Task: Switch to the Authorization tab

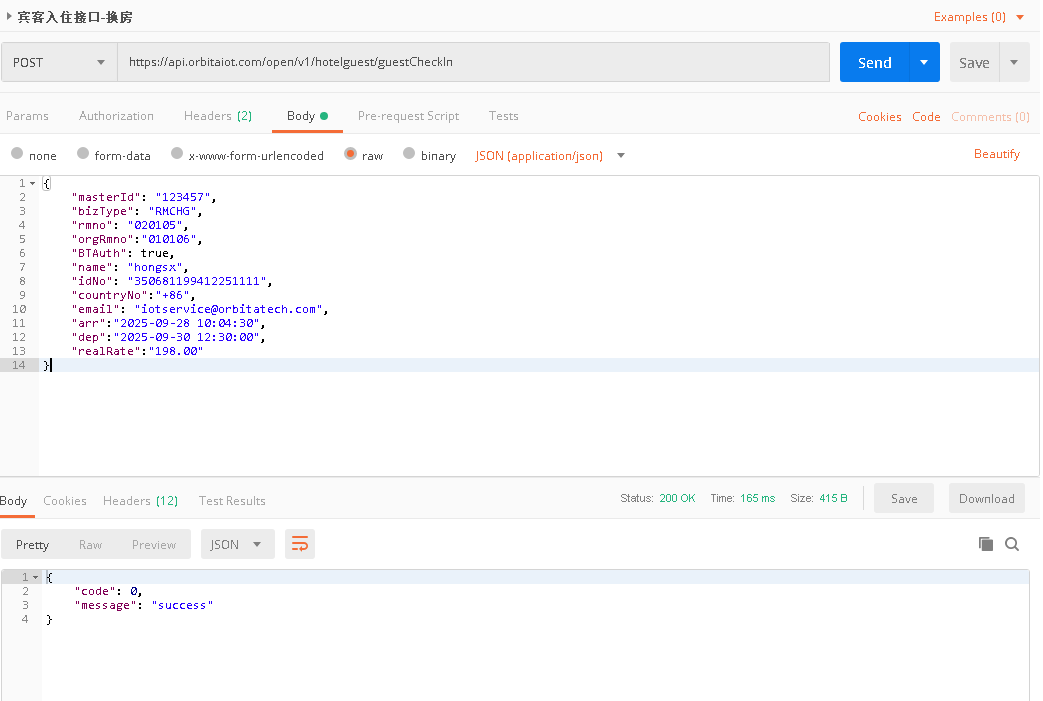Action: pos(116,116)
